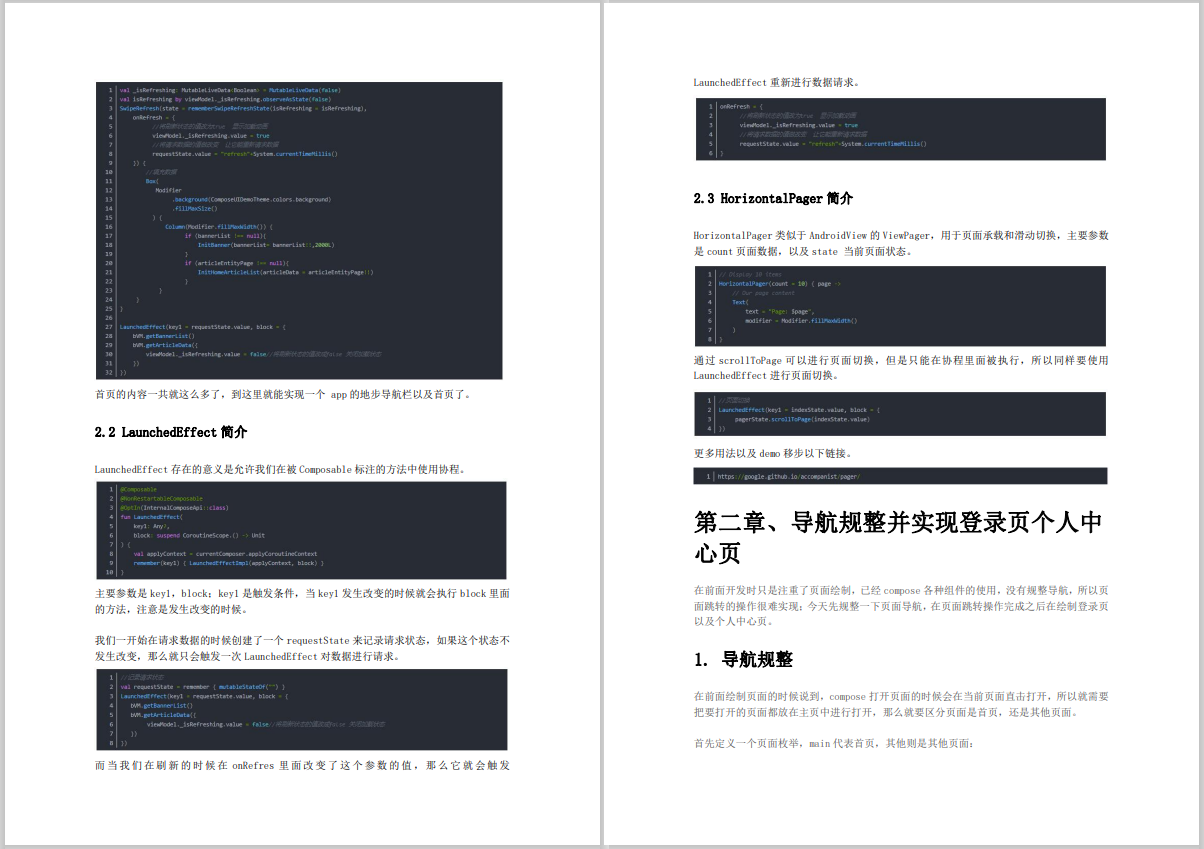Image resolution: width=1204 pixels, height=849 pixels.
Task: Click paragraph "在前面开发时只是注重了页面绘制"
Action: pyautogui.click(x=901, y=605)
